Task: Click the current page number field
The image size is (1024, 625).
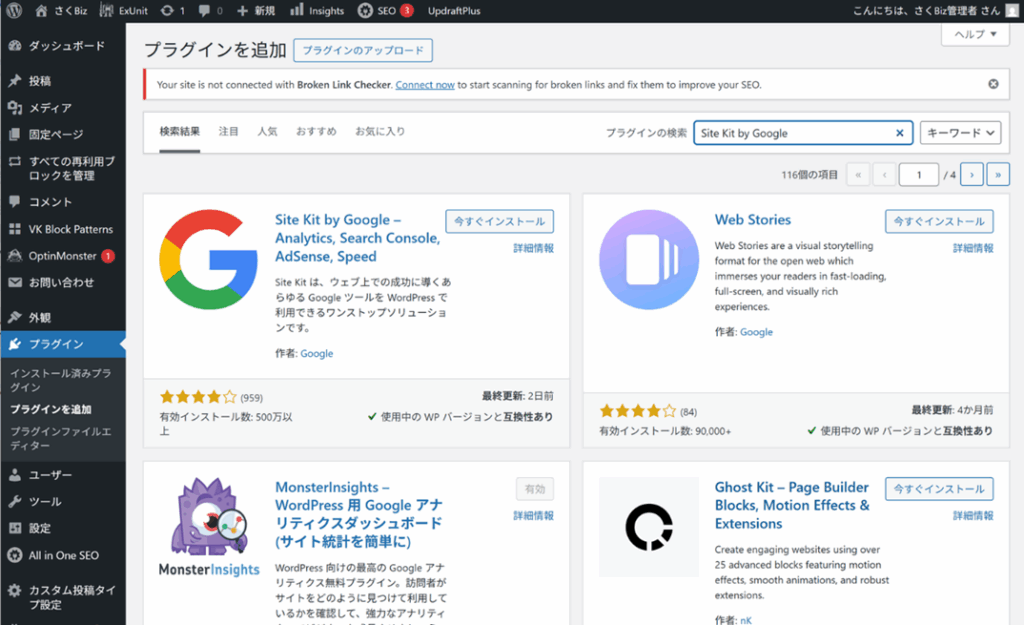Action: pos(918,175)
